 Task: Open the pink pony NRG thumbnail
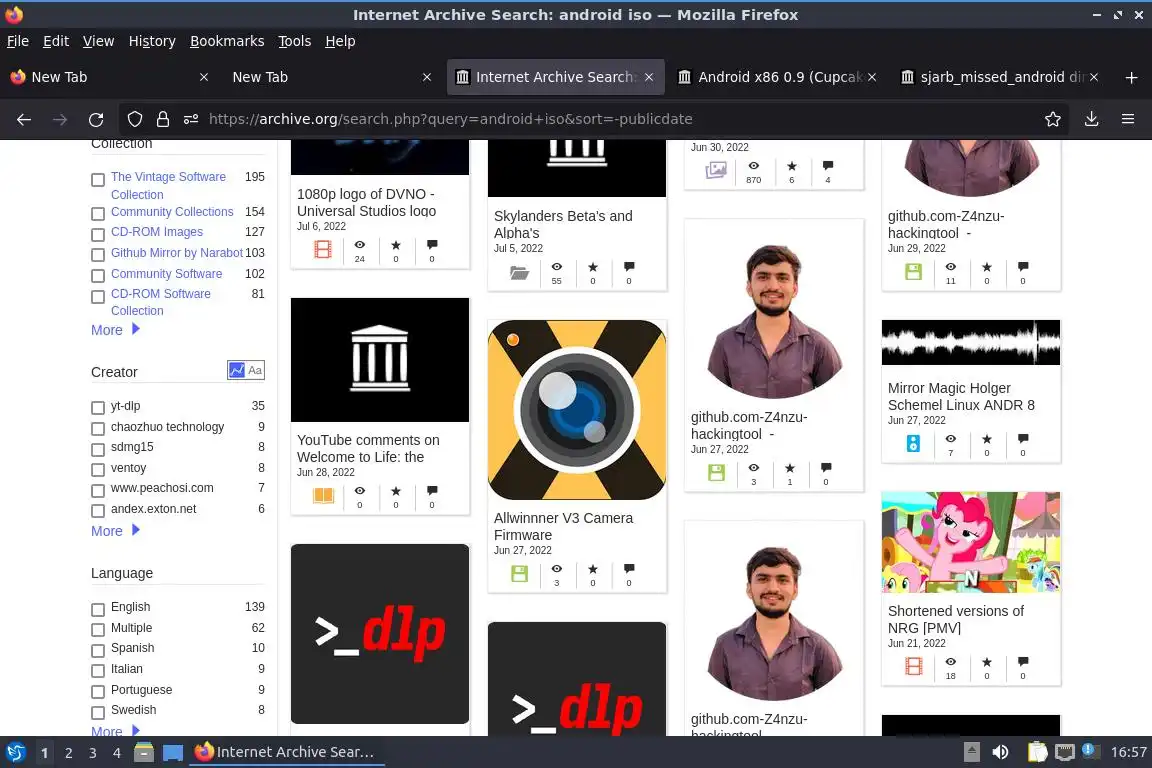pos(971,542)
